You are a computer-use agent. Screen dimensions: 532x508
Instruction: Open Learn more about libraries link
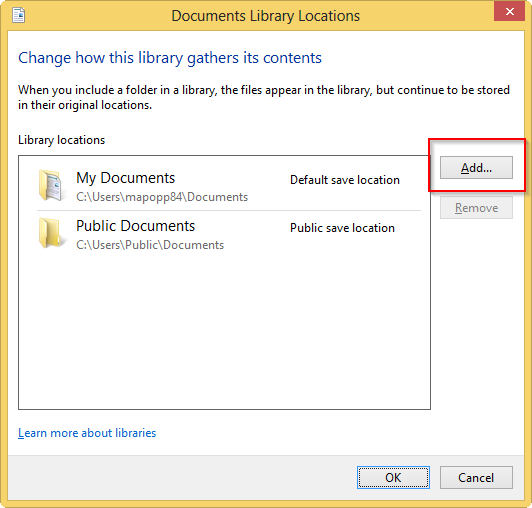coord(87,433)
